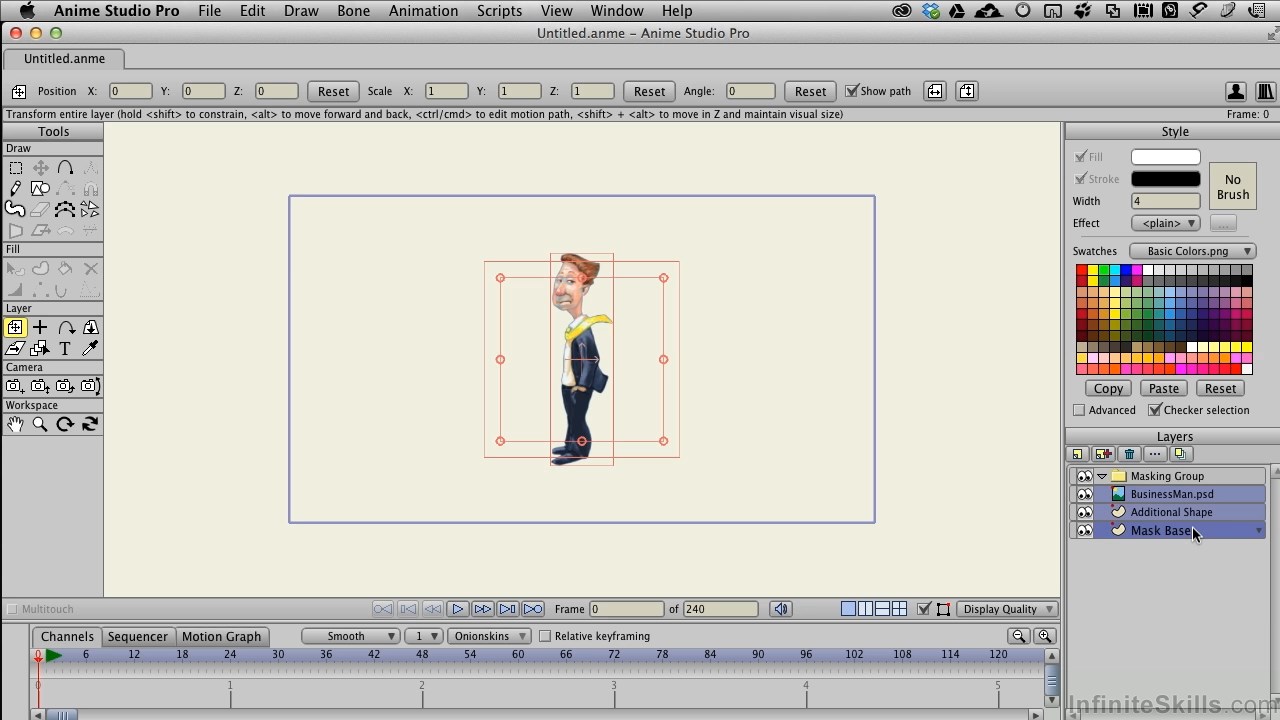
Task: Collapse the Masking Group layer
Action: click(1101, 476)
